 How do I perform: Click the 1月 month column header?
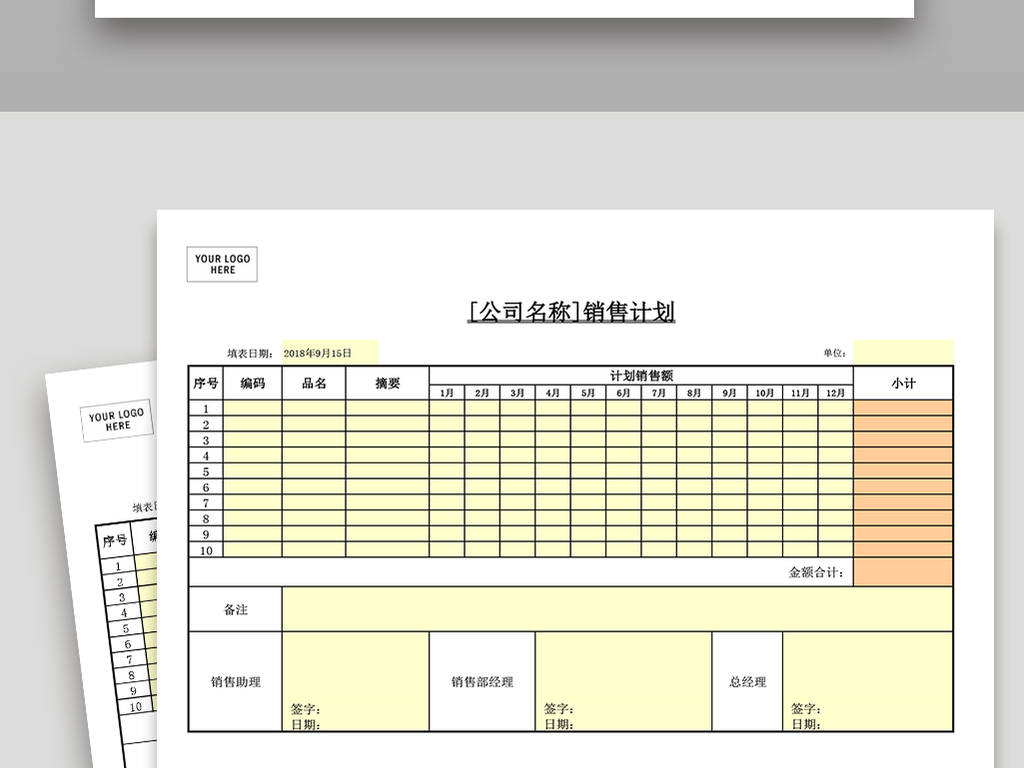point(446,393)
